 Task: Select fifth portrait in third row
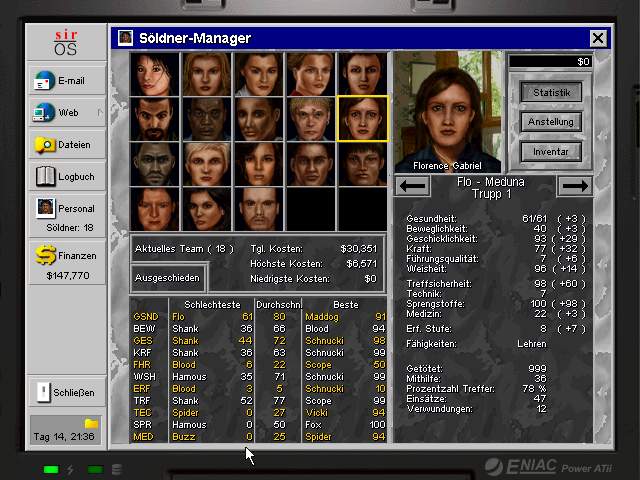(362, 164)
